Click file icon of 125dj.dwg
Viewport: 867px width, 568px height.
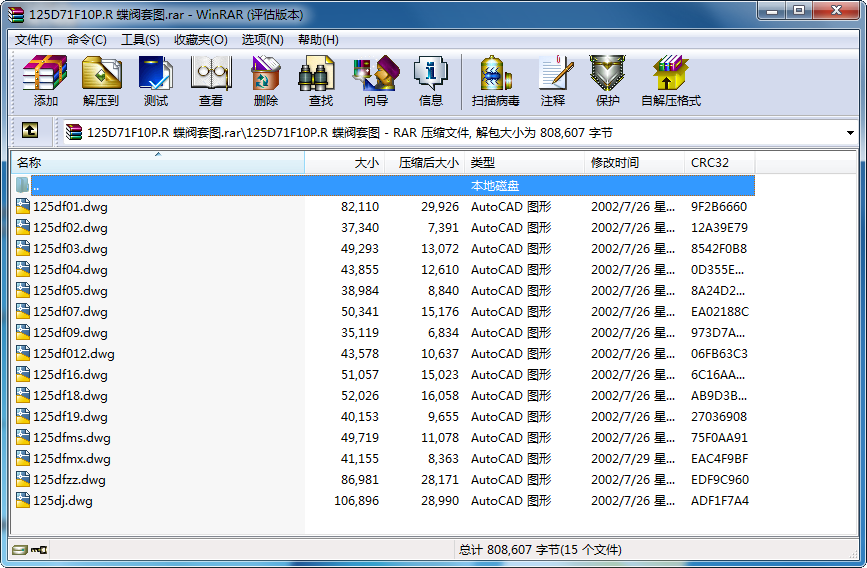23,501
